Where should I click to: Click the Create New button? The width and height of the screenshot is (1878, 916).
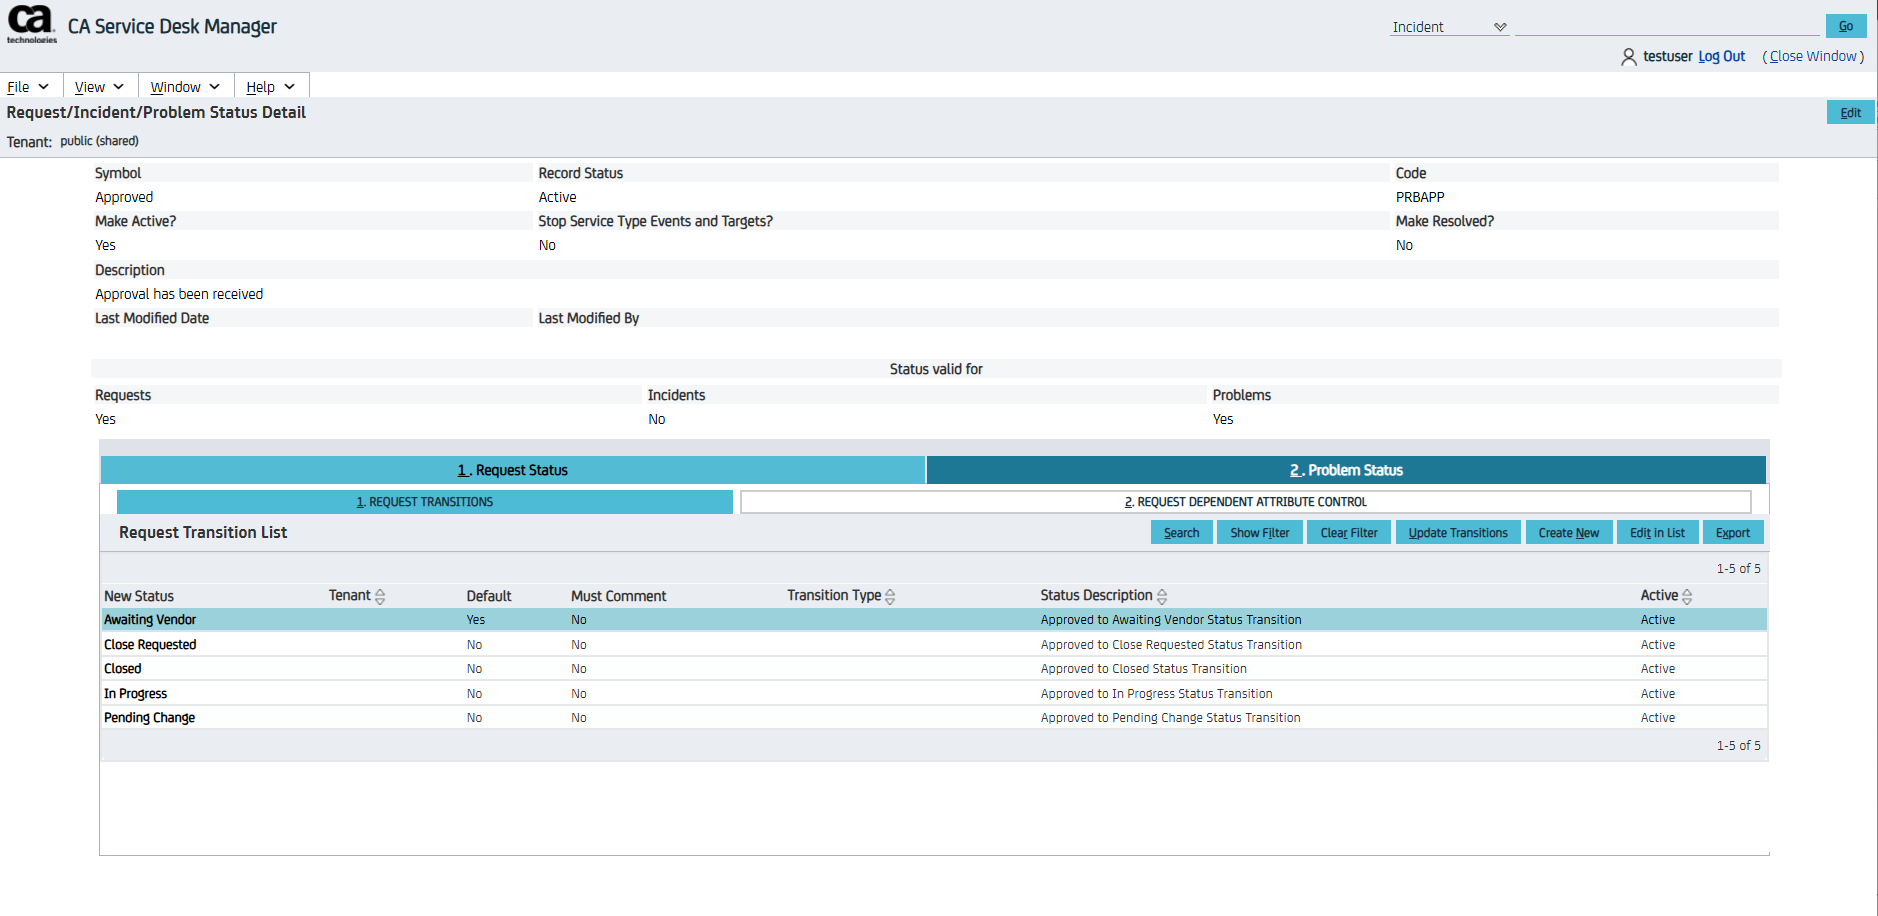click(1568, 533)
